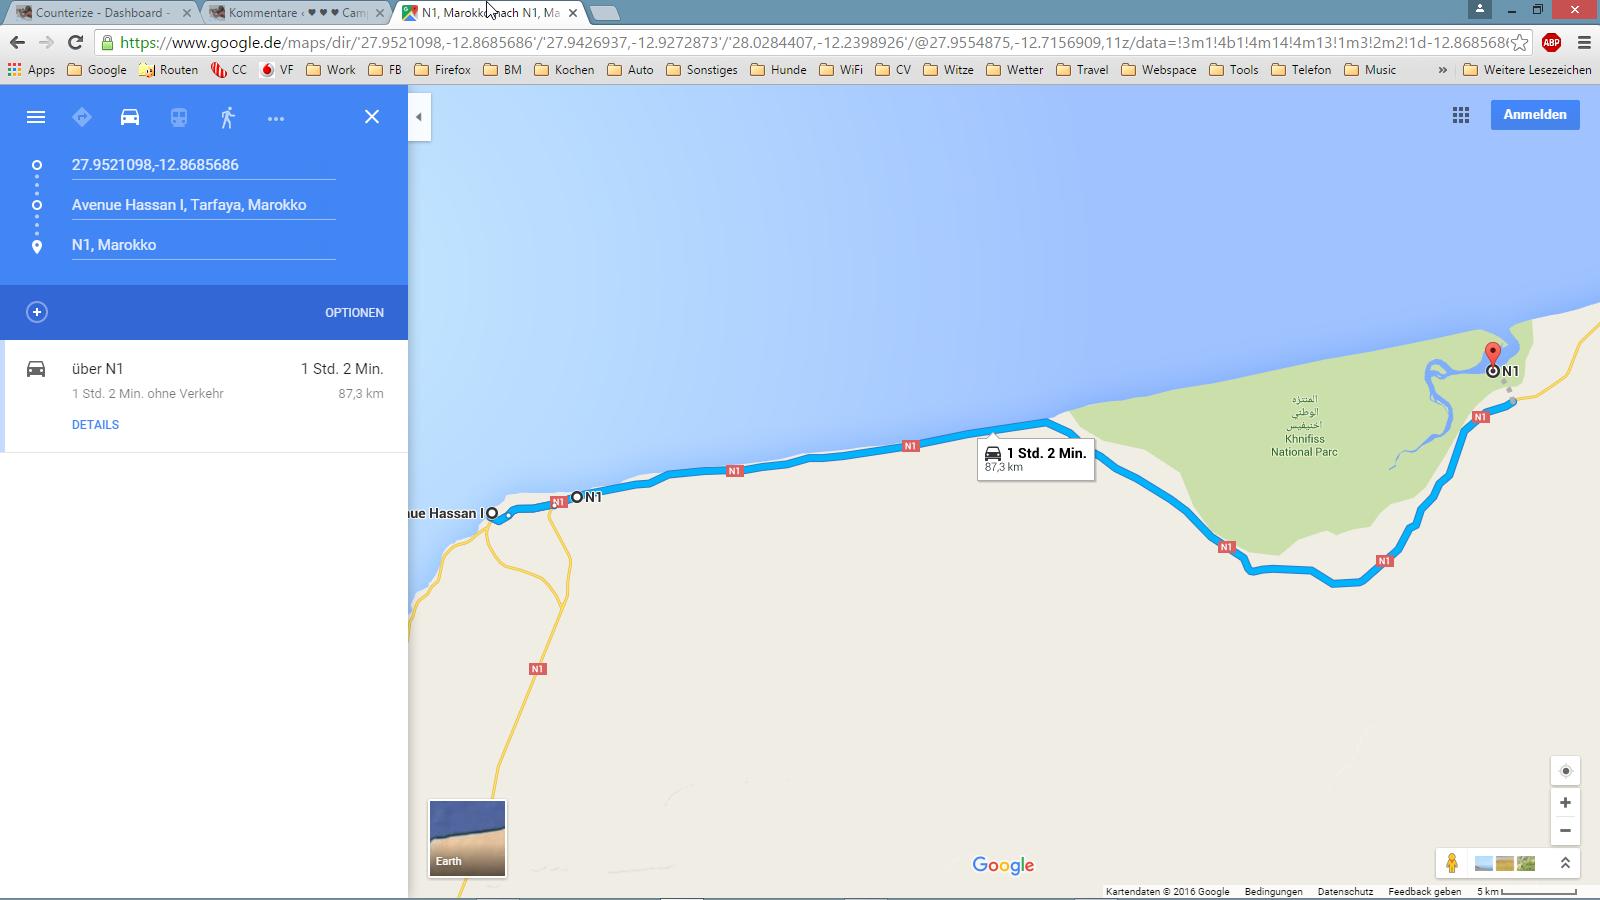Open the Apps bookmarks shortcut
The width and height of the screenshot is (1600, 900).
pos(31,70)
